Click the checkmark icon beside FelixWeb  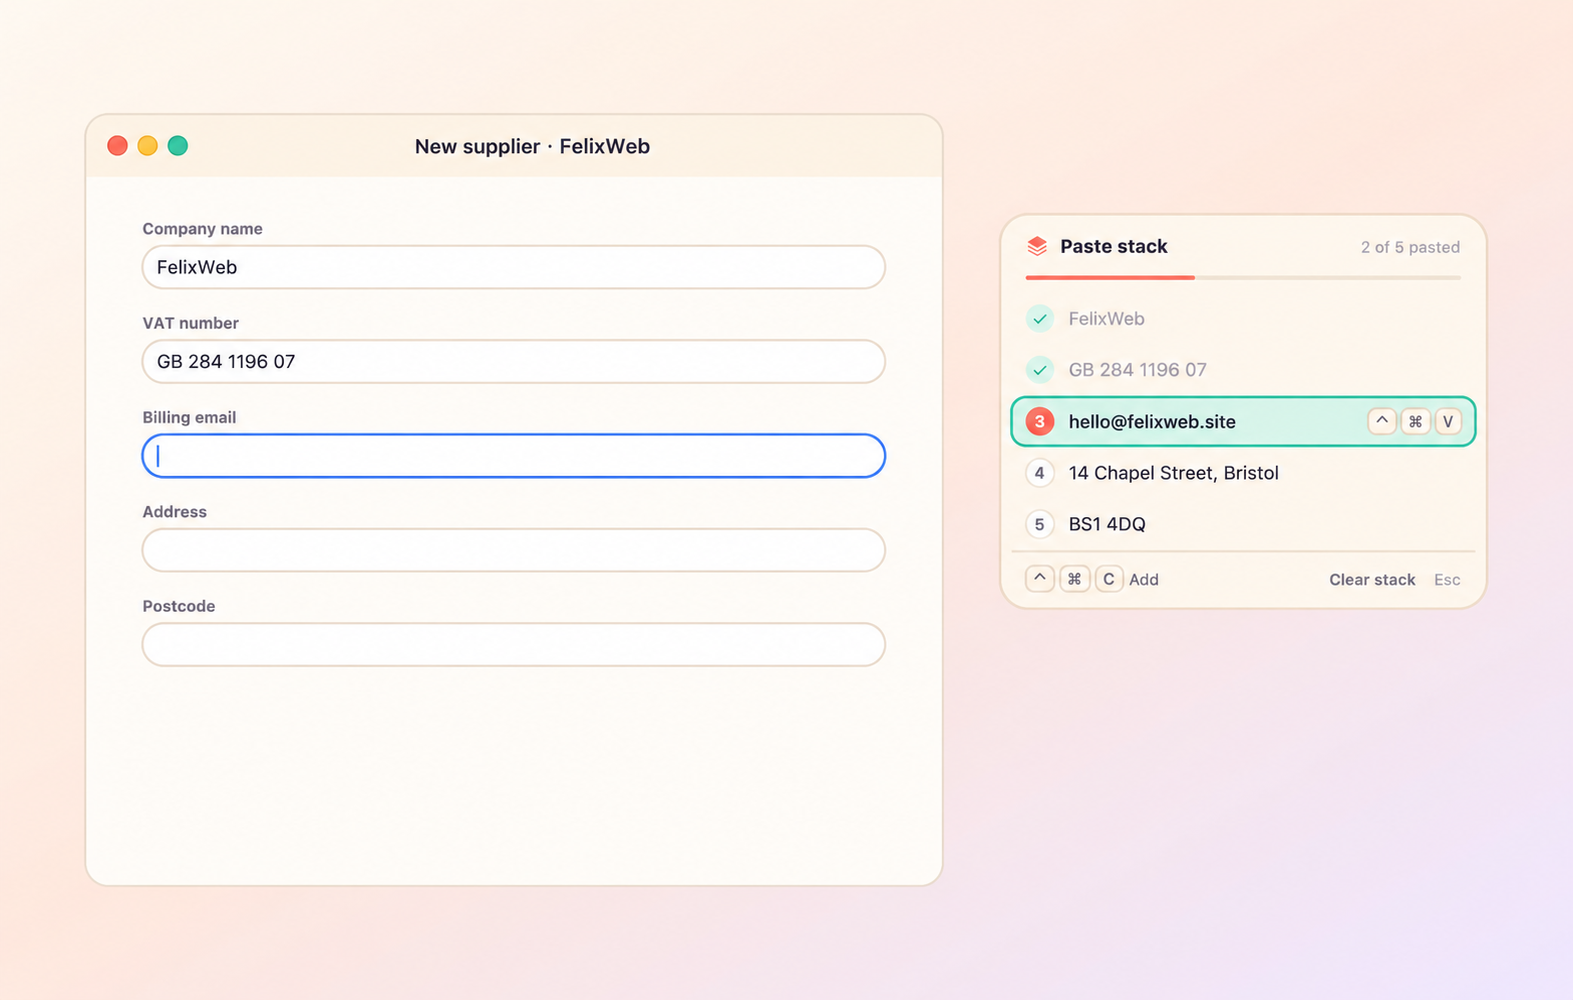1040,319
